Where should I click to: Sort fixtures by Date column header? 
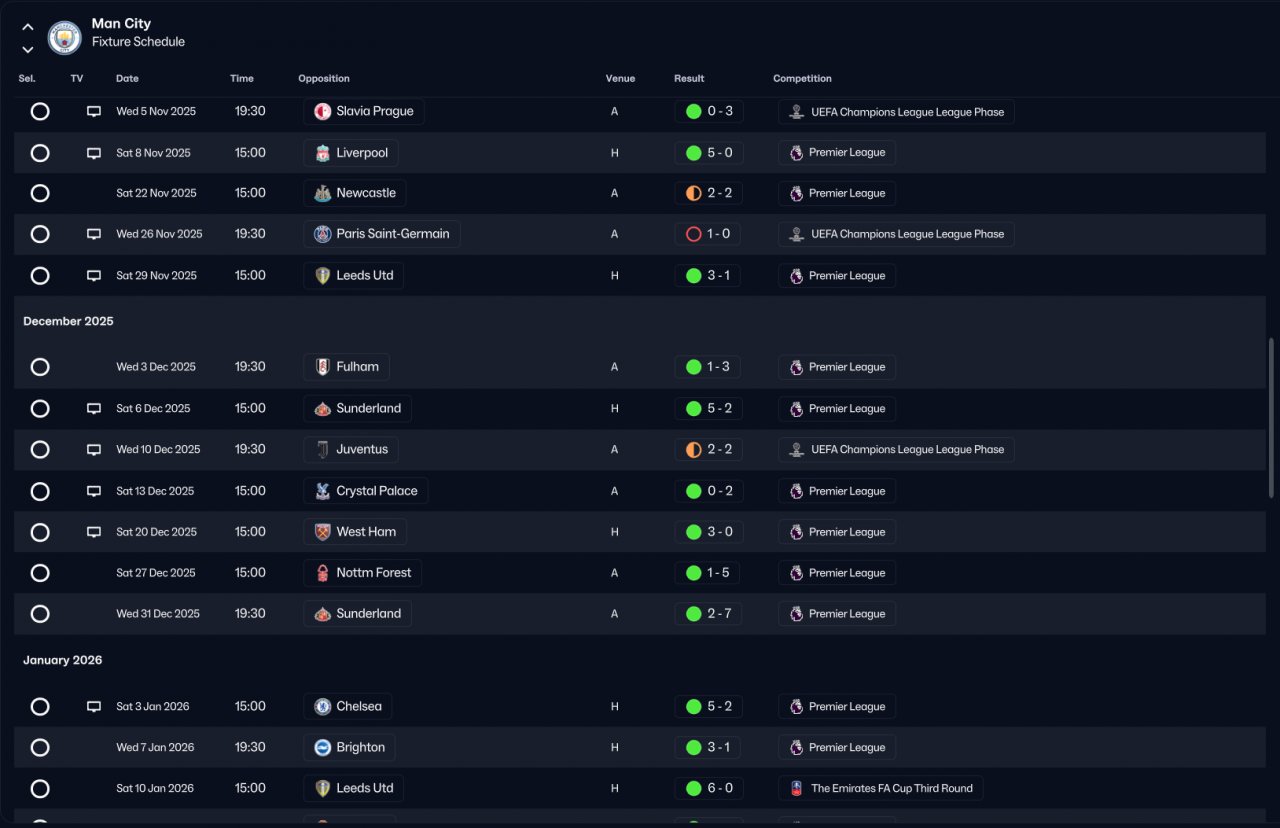pos(127,78)
